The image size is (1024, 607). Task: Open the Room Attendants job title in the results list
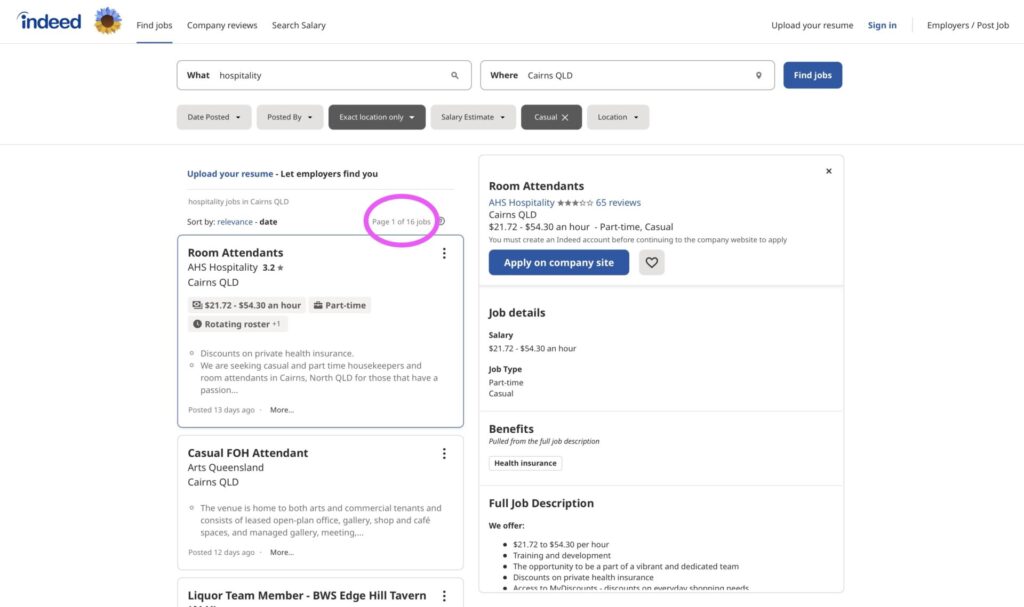pos(235,253)
